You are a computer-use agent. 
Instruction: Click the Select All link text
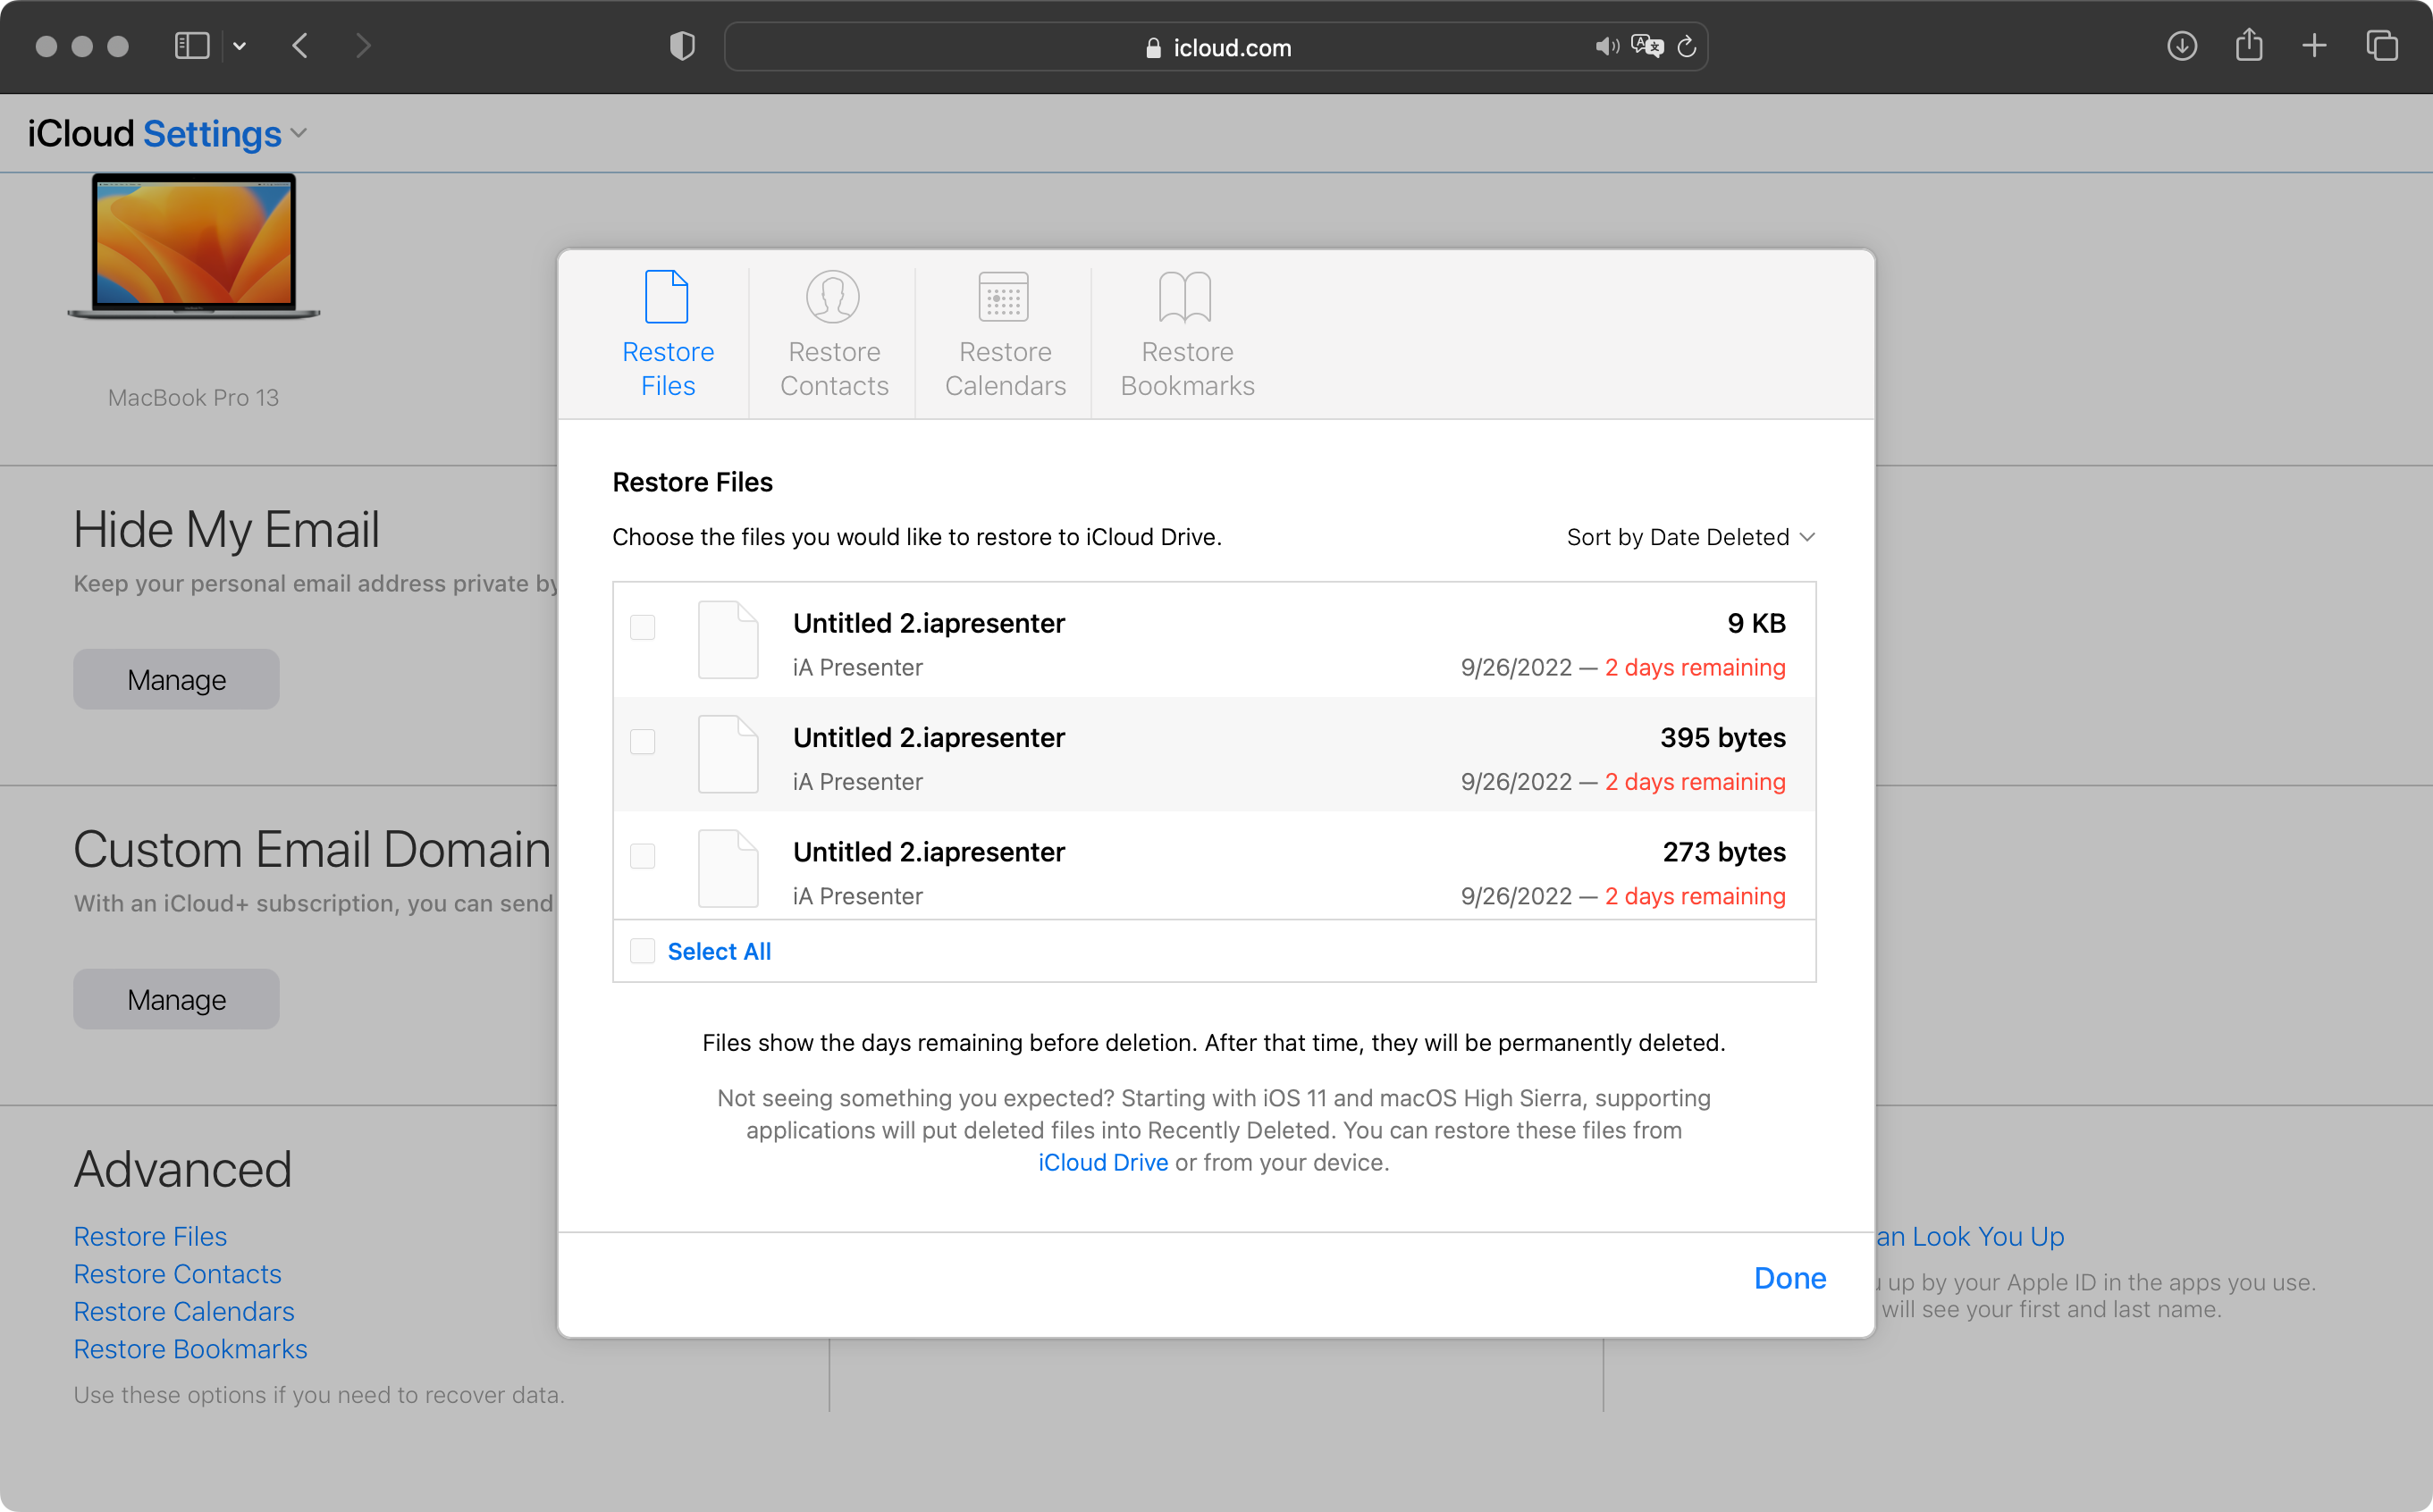[x=719, y=951]
